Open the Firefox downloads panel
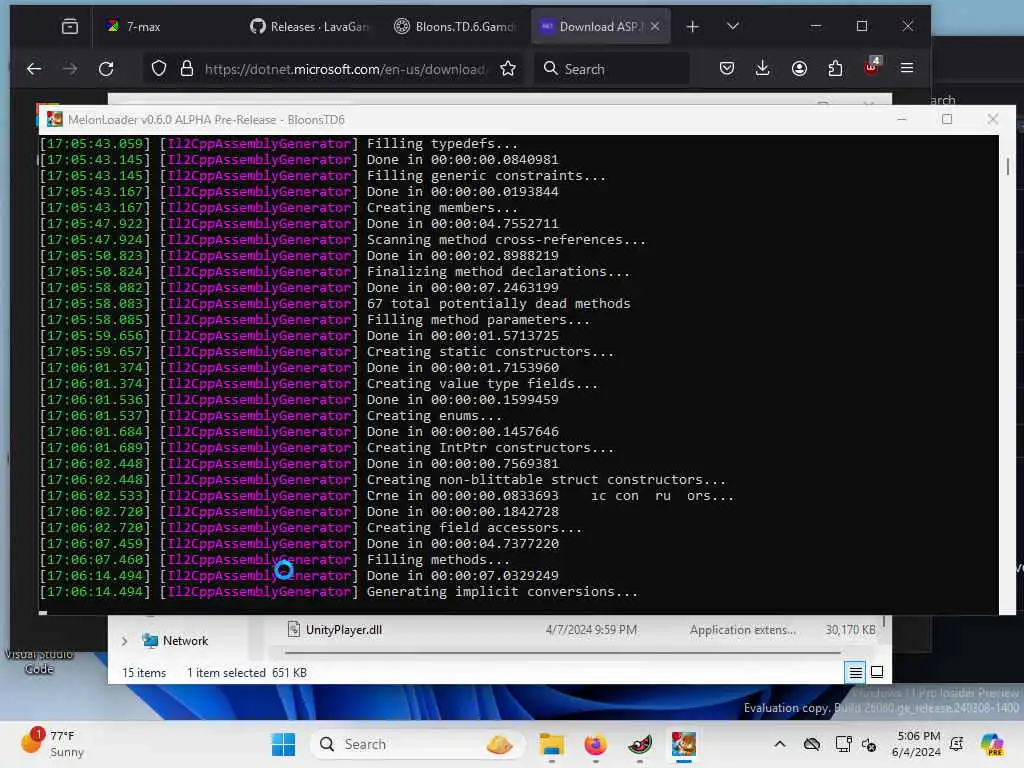The width and height of the screenshot is (1024, 768). pyautogui.click(x=762, y=69)
